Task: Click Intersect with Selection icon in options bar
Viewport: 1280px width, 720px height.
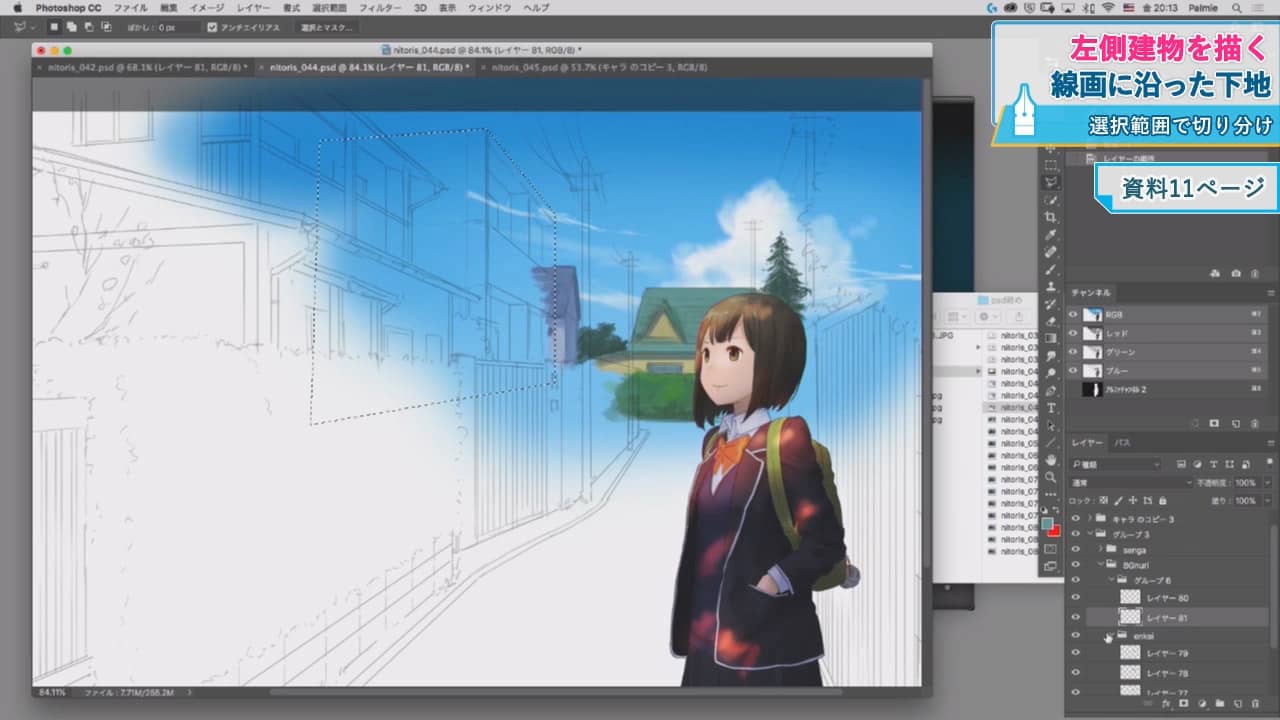Action: 106,27
